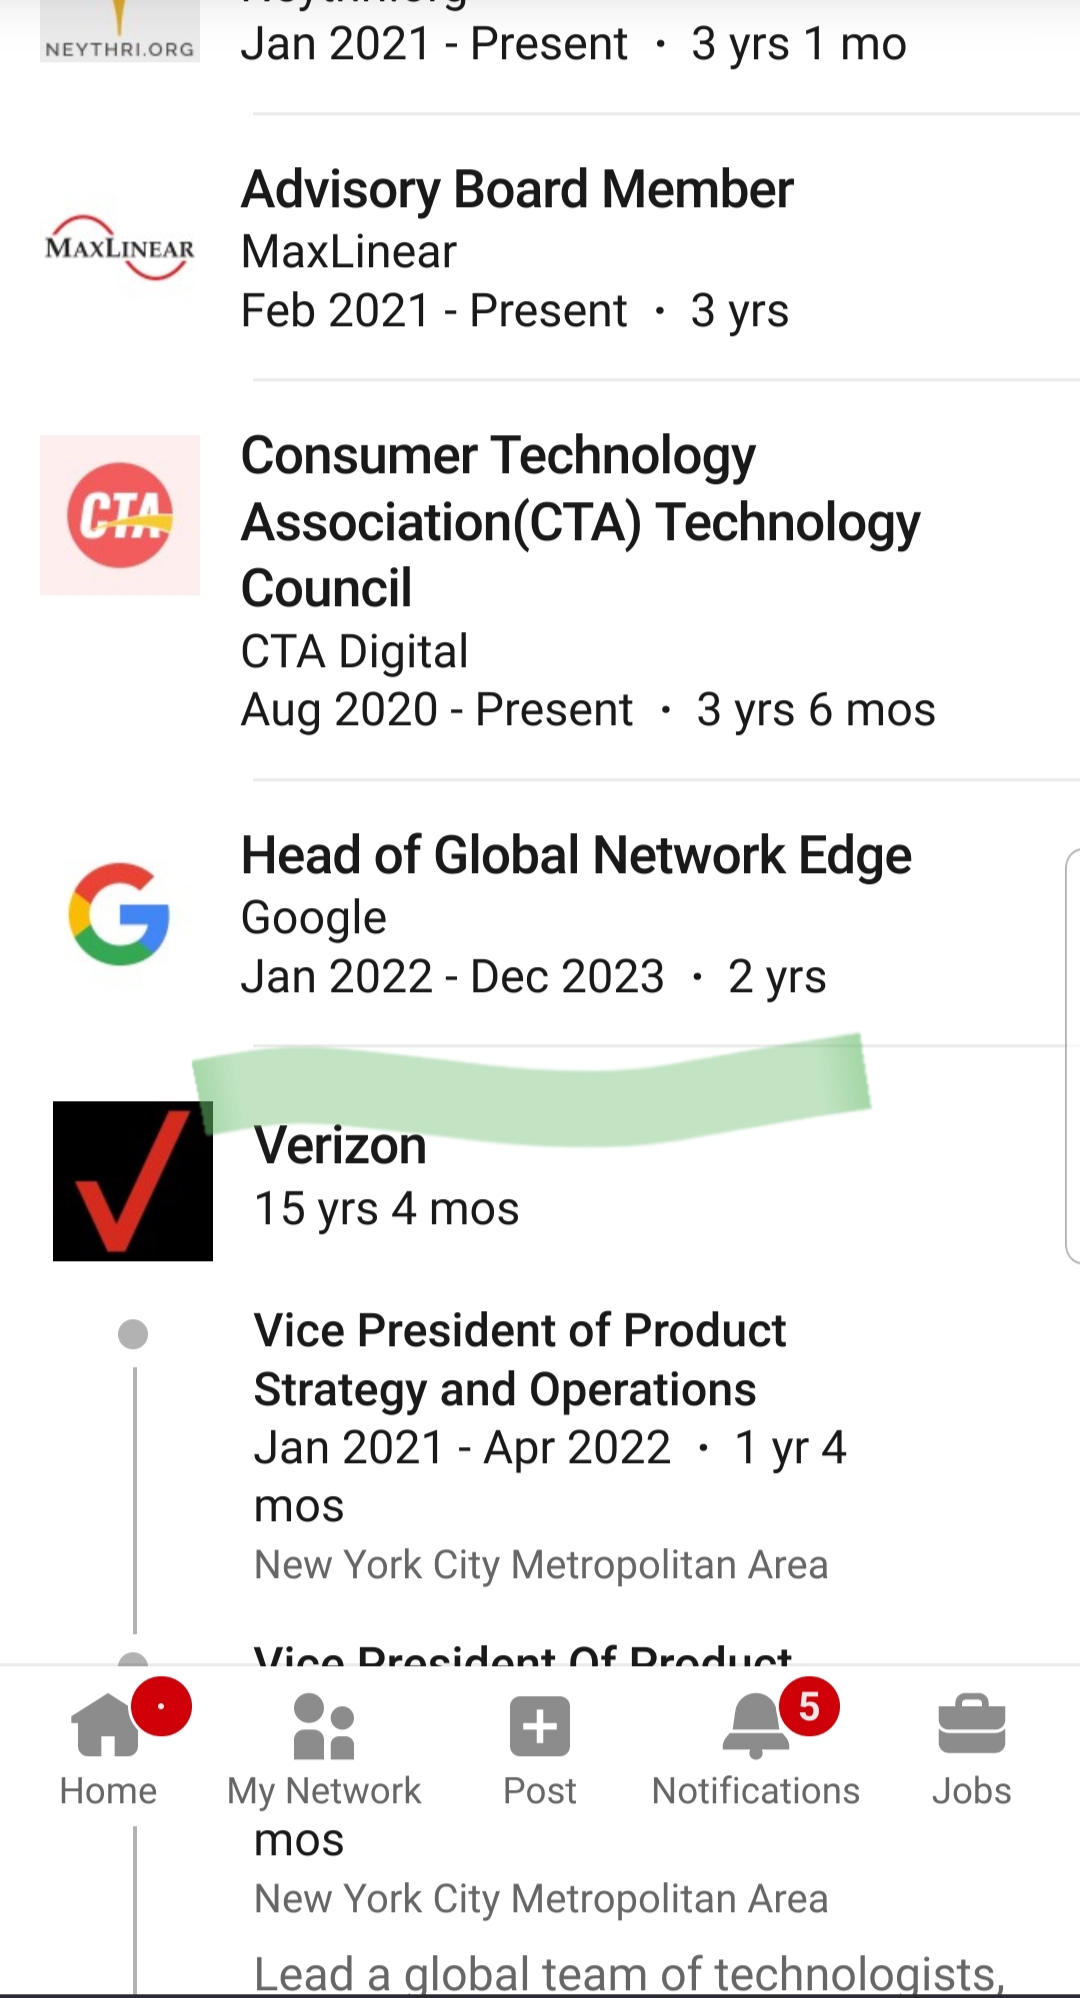The width and height of the screenshot is (1080, 1998).
Task: Open the Google G logo
Action: [x=120, y=914]
